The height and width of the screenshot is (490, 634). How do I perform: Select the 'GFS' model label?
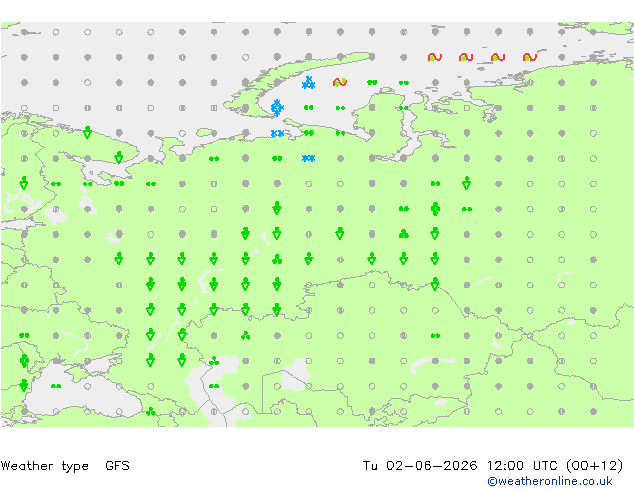117,466
